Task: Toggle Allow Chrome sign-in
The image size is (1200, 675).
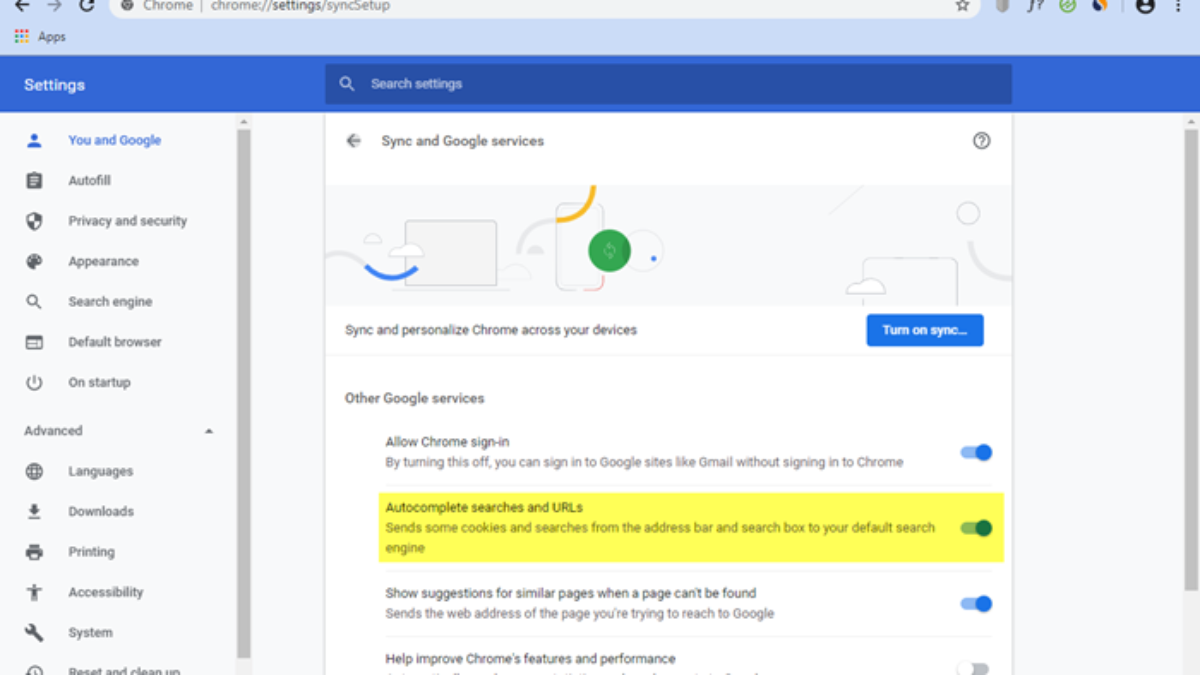Action: pos(976,452)
